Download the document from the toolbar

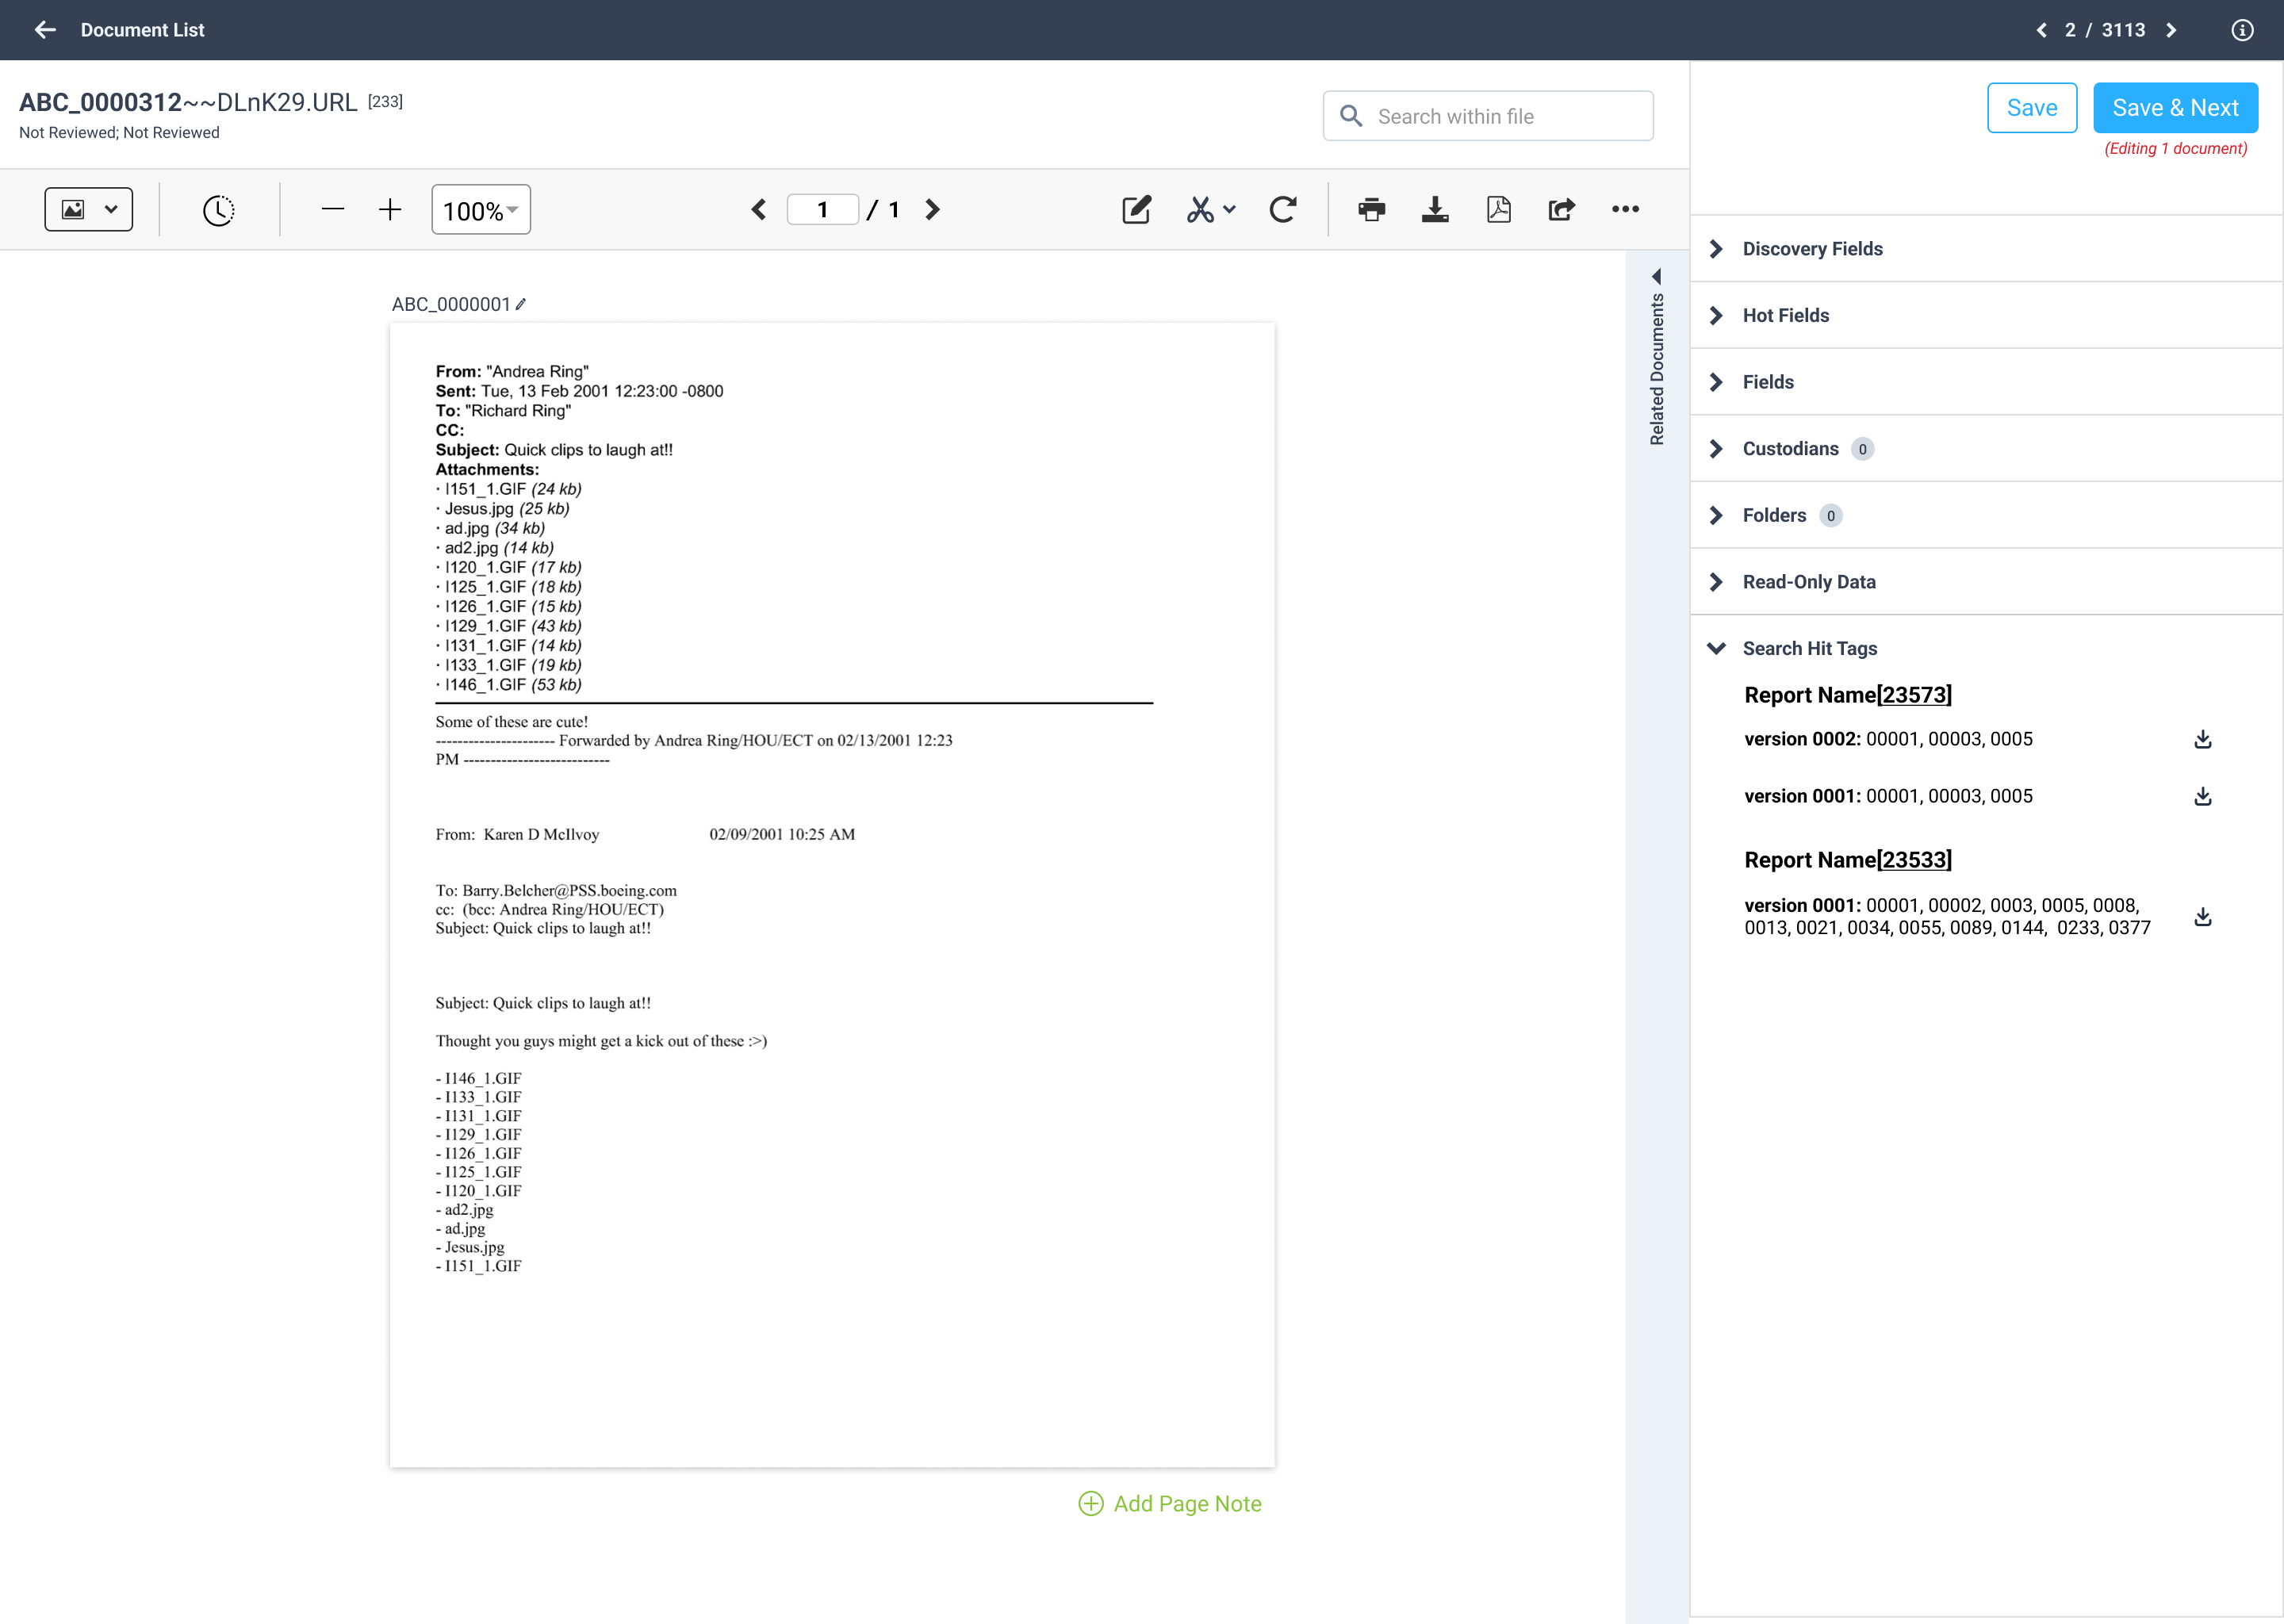pyautogui.click(x=1435, y=209)
